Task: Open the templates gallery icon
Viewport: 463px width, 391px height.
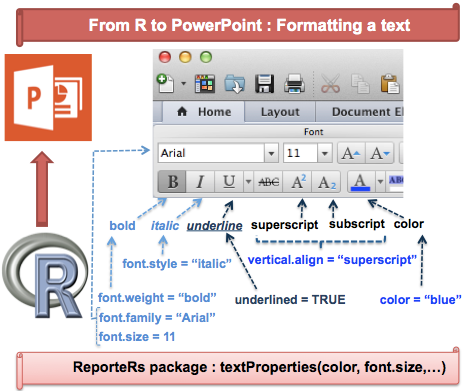Action: [x=205, y=83]
